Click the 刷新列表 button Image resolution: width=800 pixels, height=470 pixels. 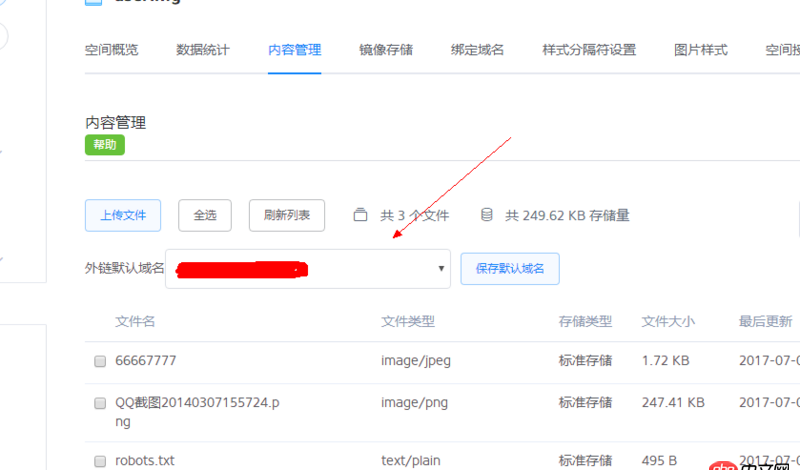pos(287,215)
